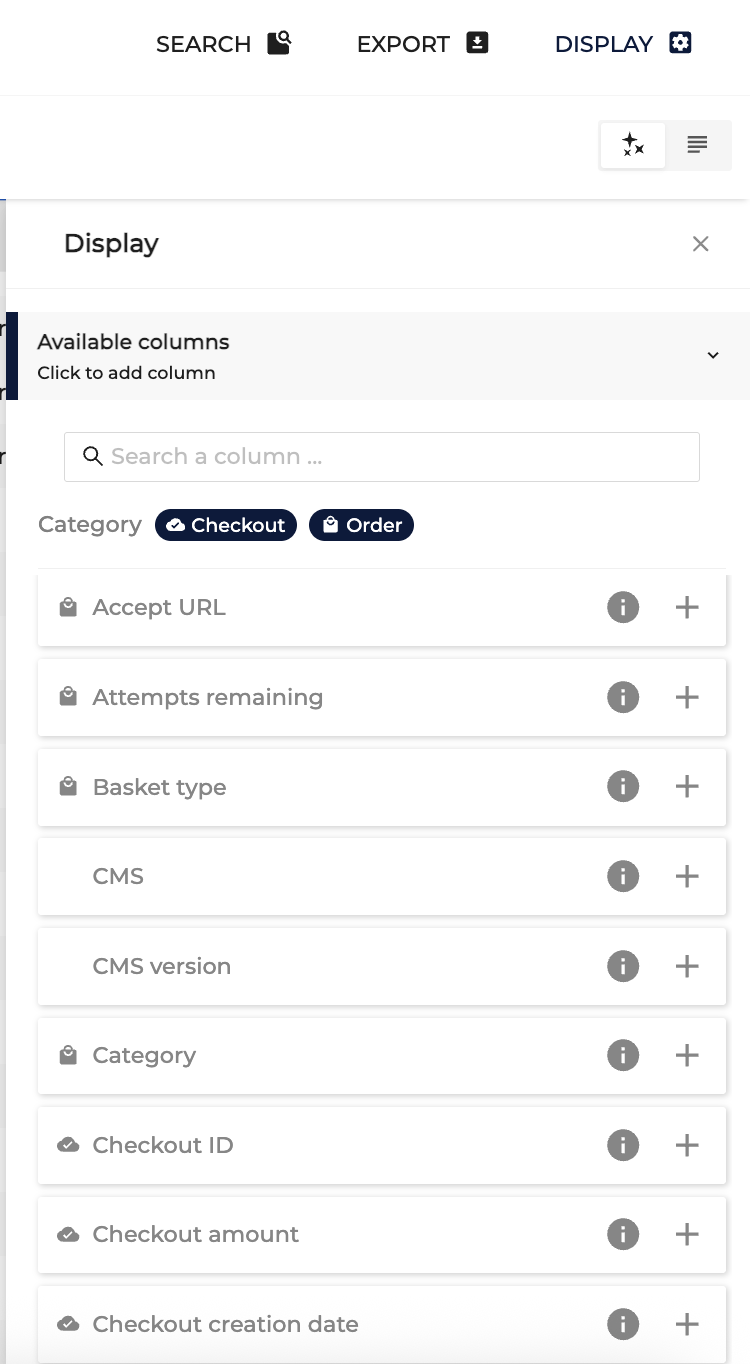750x1364 pixels.
Task: Add the Basket type column
Action: coord(687,787)
